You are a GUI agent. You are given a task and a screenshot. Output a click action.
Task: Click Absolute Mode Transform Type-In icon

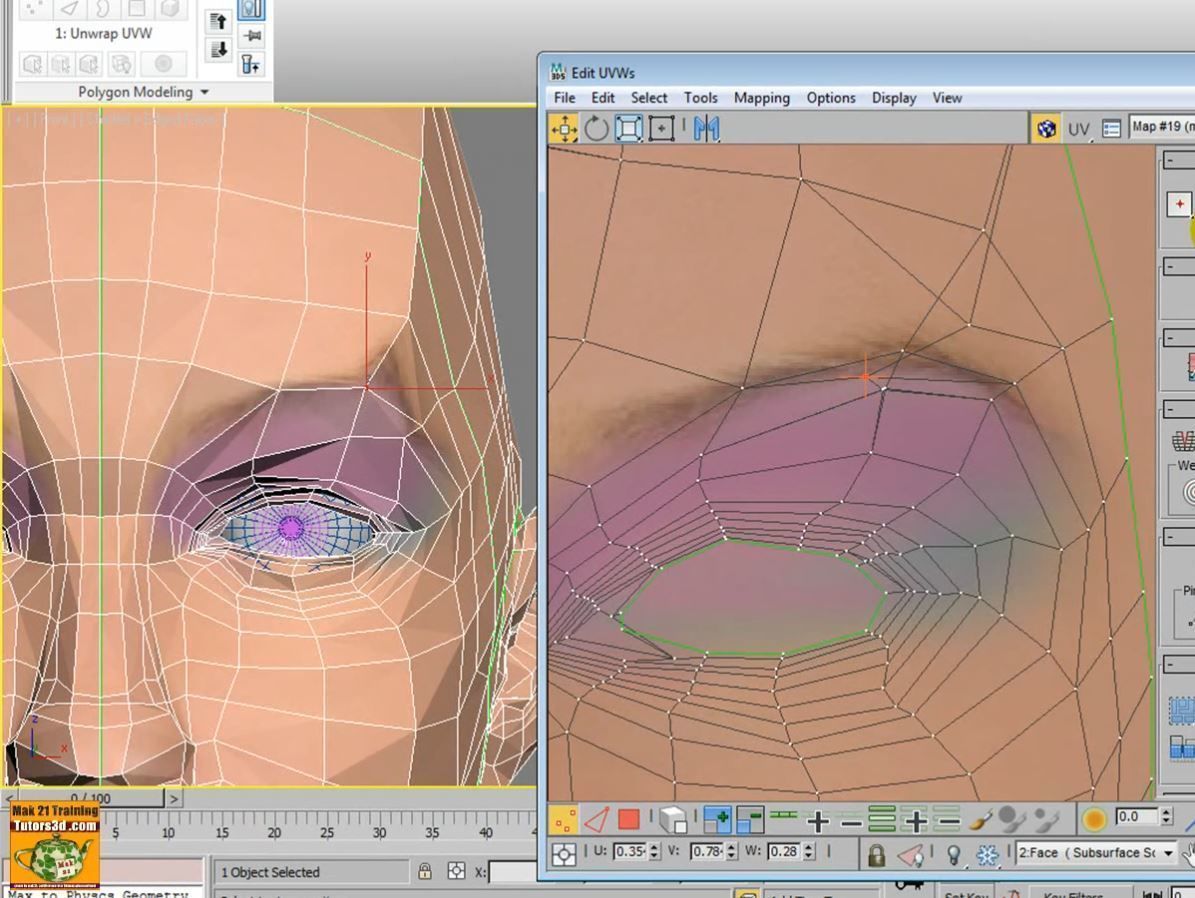point(456,871)
